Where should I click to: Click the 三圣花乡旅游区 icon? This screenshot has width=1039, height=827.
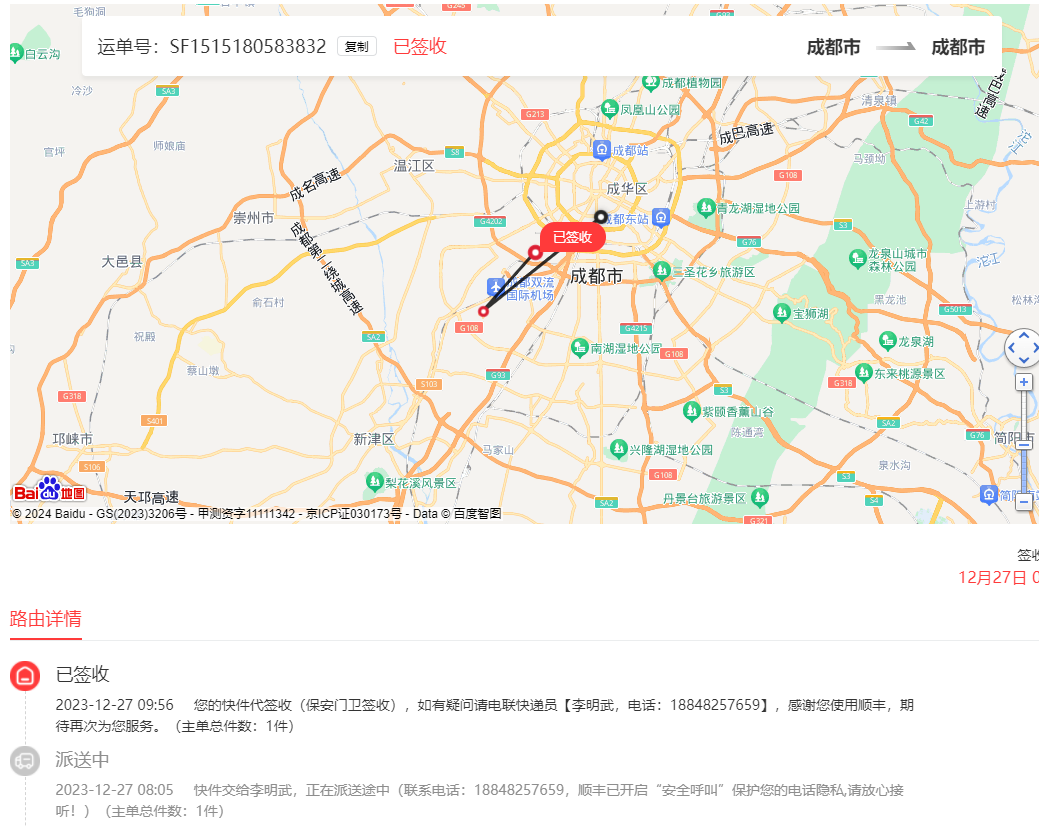coord(661,270)
